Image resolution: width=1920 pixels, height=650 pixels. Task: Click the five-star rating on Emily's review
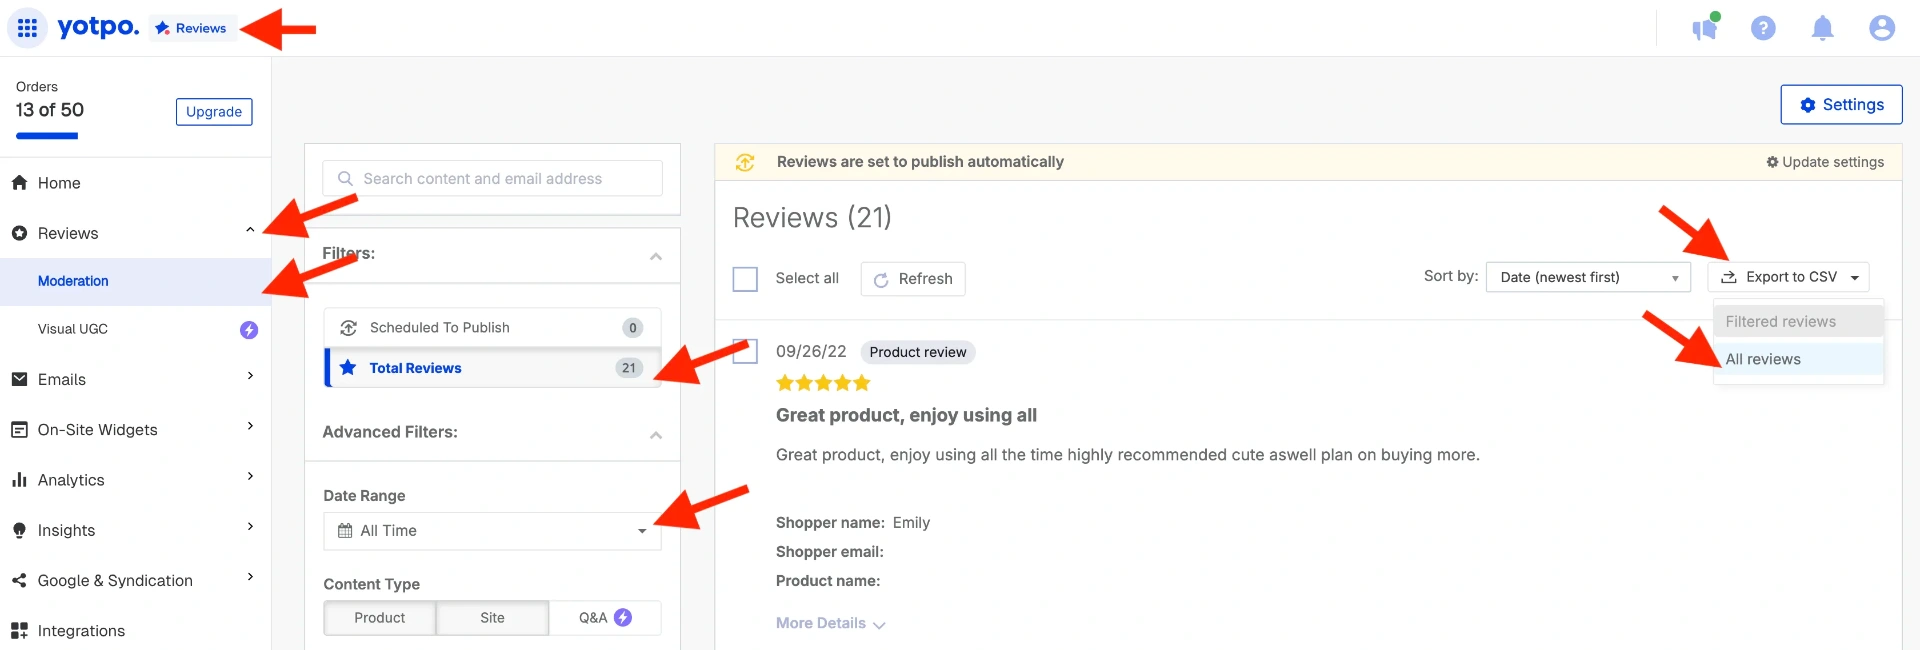(x=823, y=383)
